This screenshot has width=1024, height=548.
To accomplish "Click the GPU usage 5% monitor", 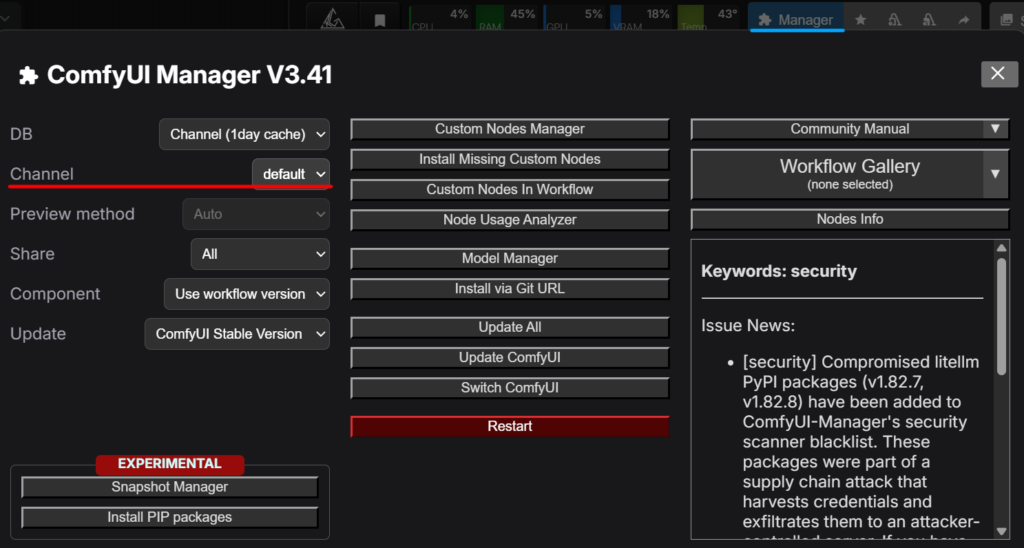I will (x=573, y=20).
